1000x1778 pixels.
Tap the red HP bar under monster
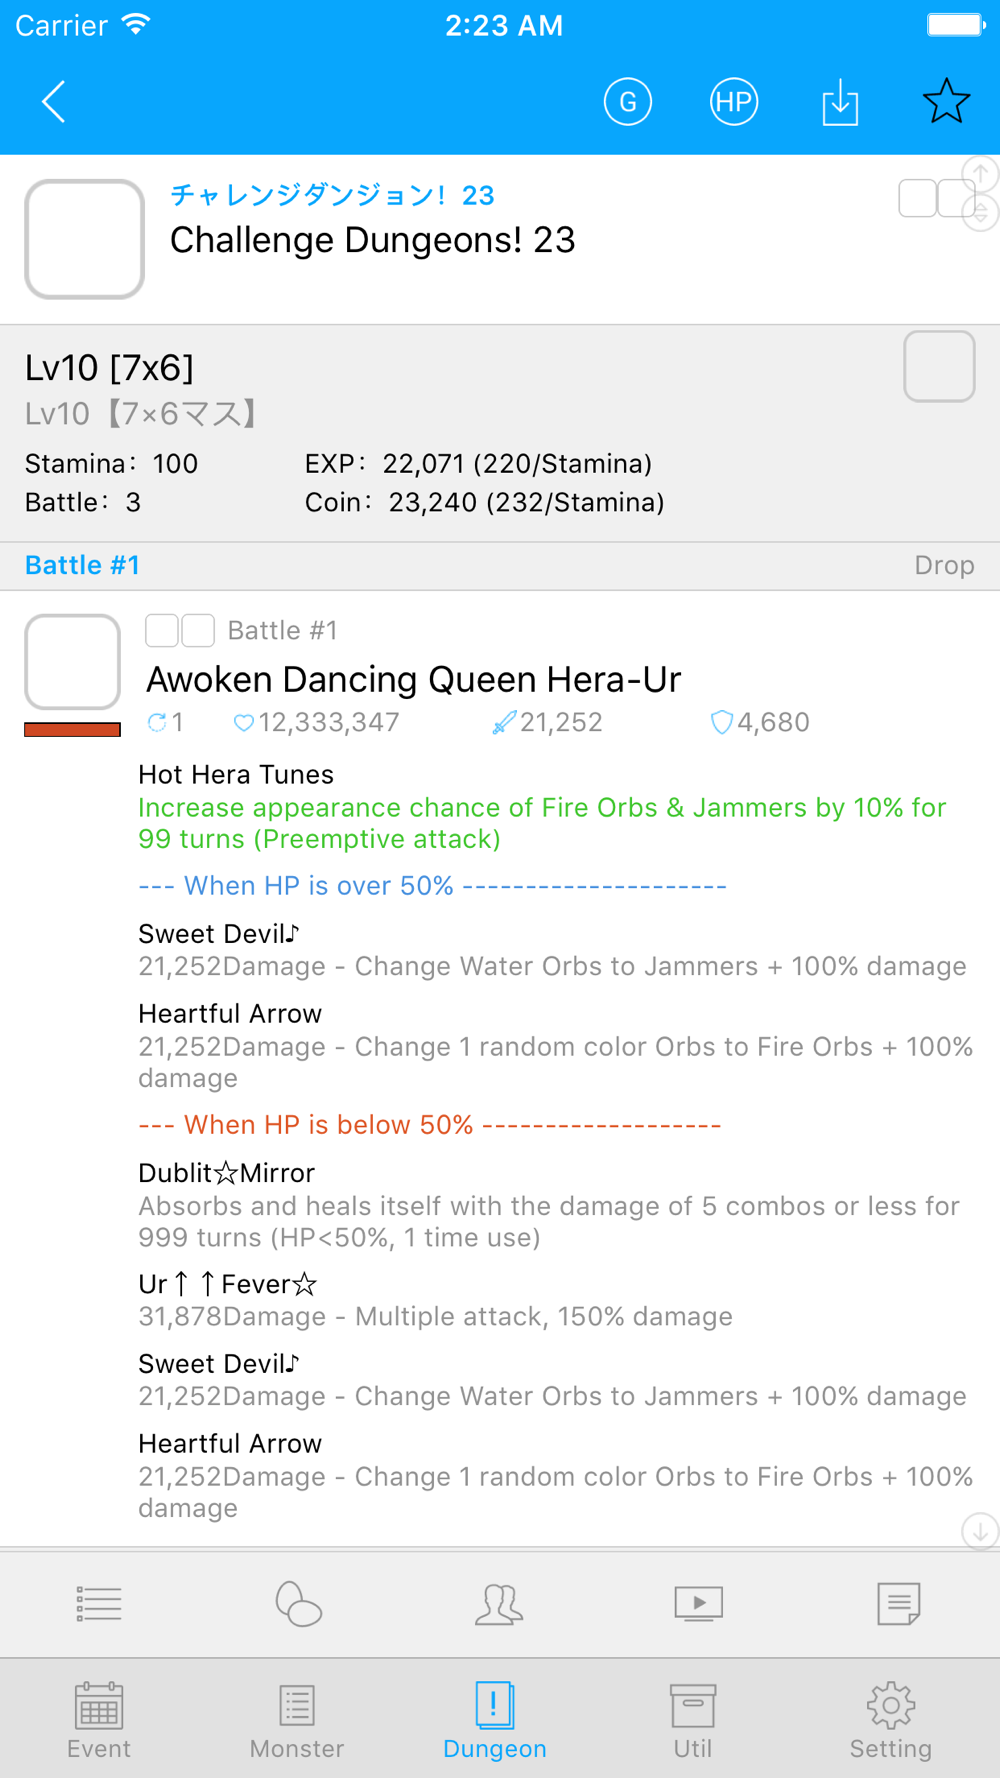coord(72,730)
